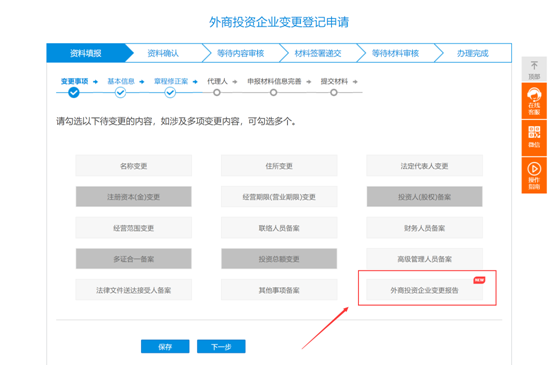
Task: Open 在线客服 online support
Action: pyautogui.click(x=534, y=101)
